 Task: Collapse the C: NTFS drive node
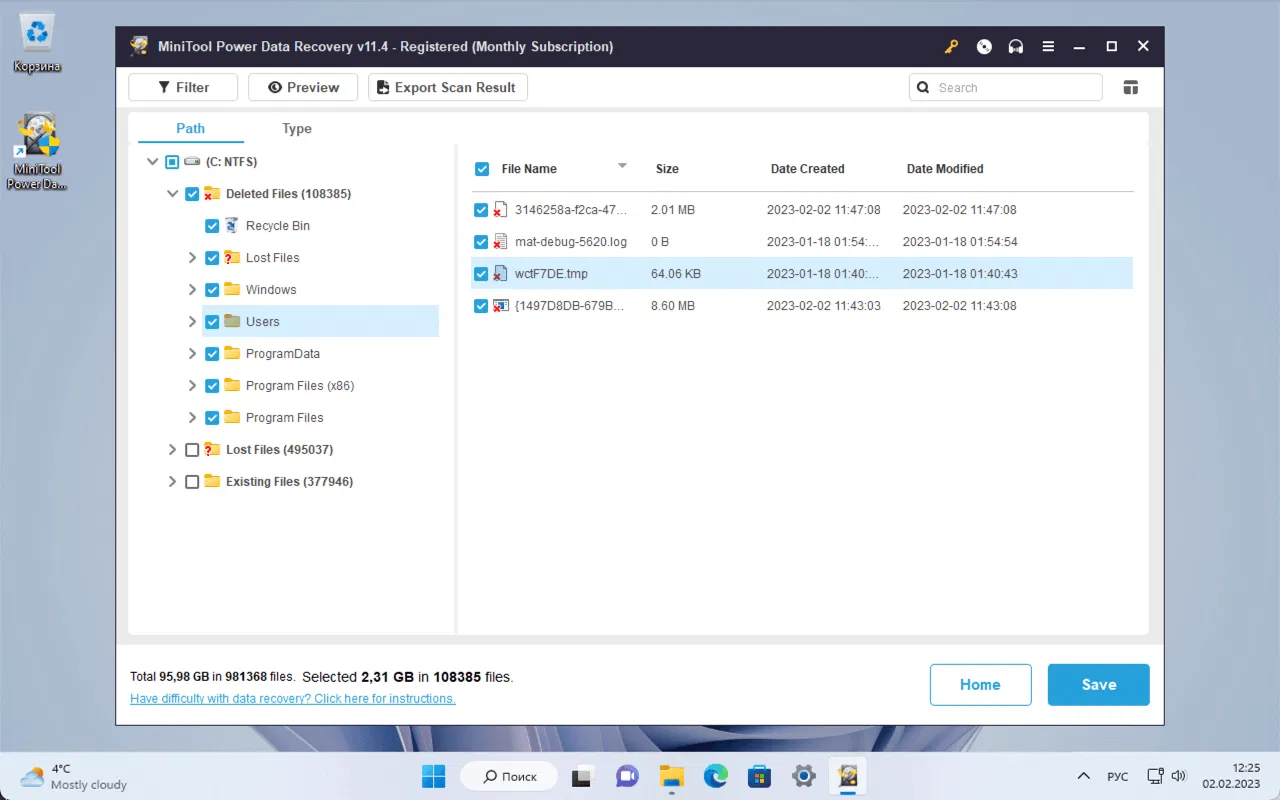(x=152, y=162)
